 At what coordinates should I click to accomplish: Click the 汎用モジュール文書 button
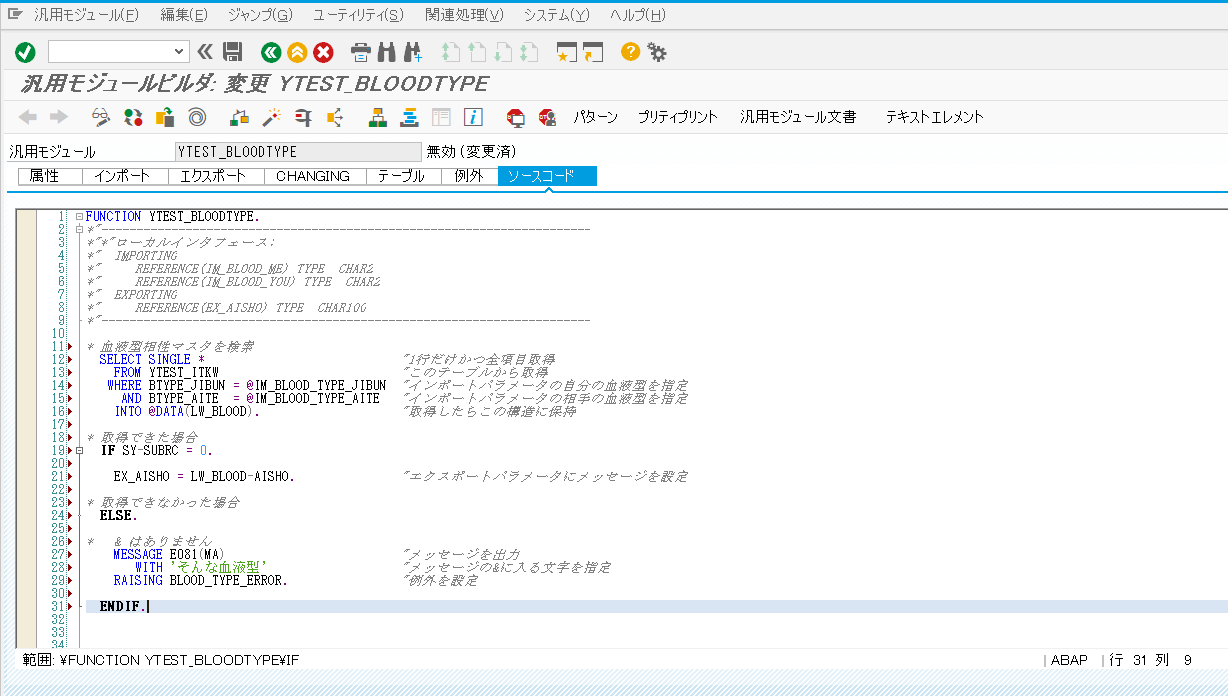click(x=798, y=117)
